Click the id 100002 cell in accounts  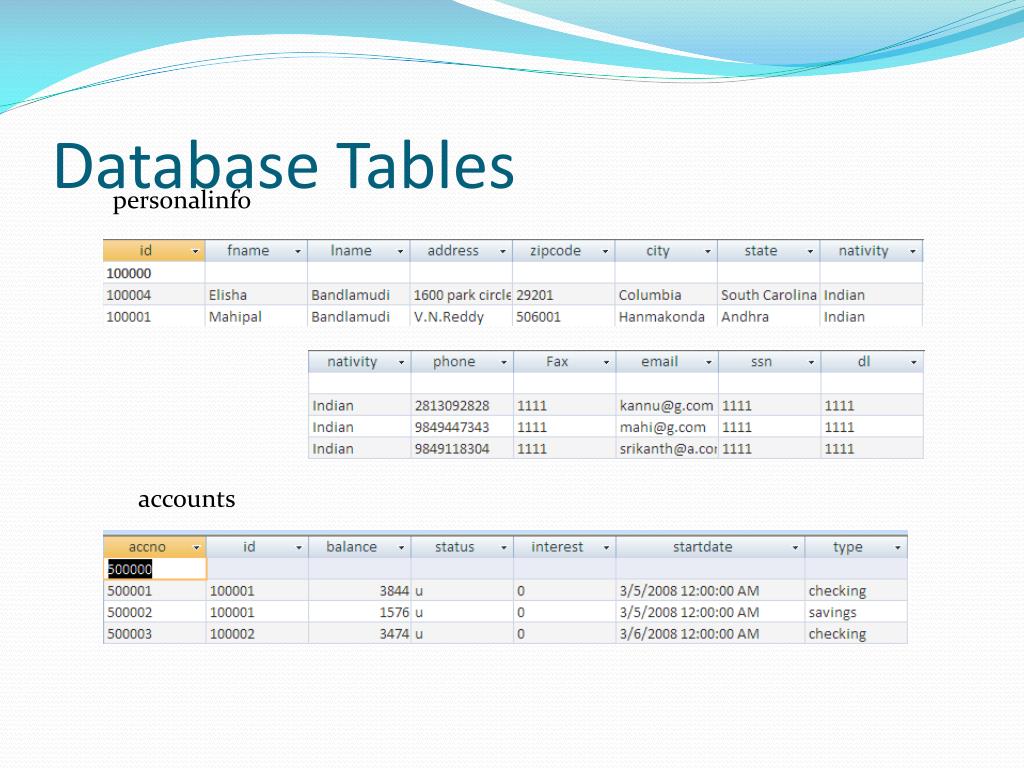click(x=257, y=633)
